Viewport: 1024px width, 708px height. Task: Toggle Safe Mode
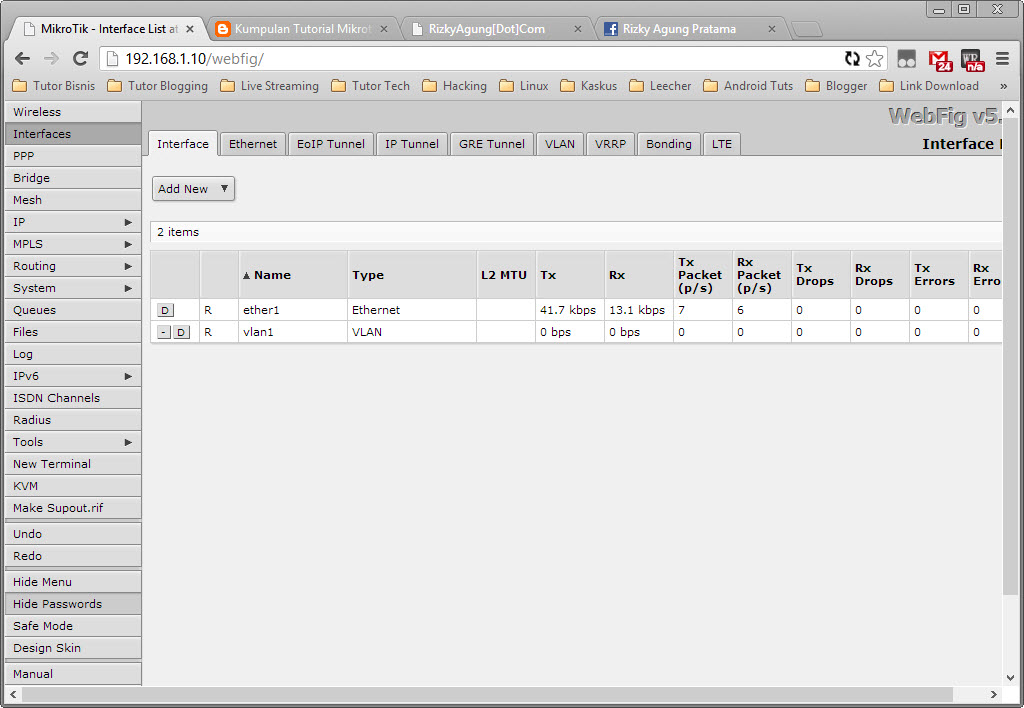[73, 626]
